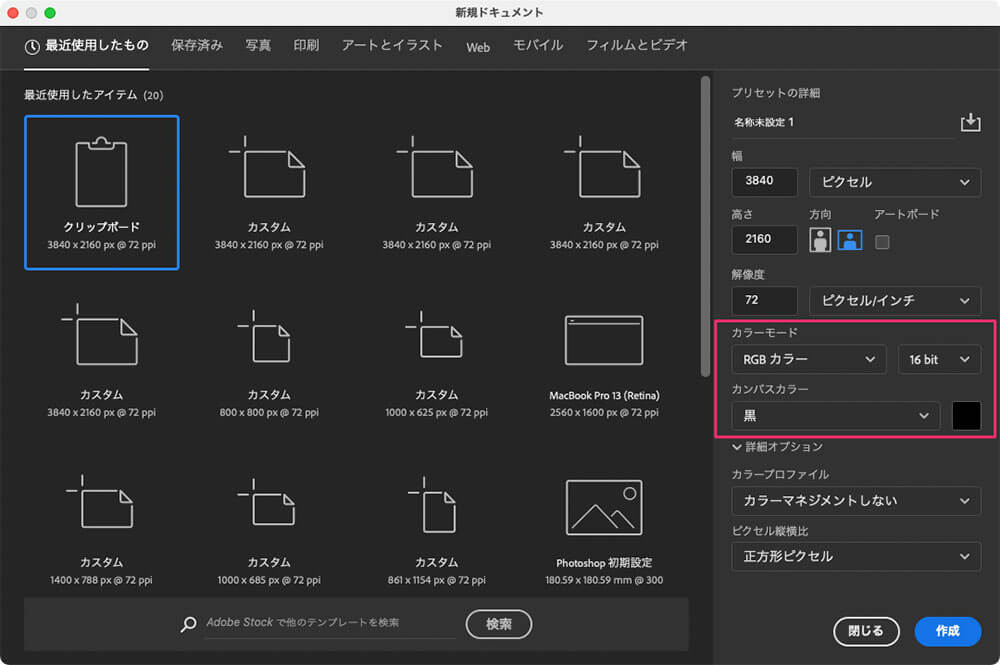Switch to the 印刷 tab
This screenshot has height=665, width=1000.
[x=306, y=45]
